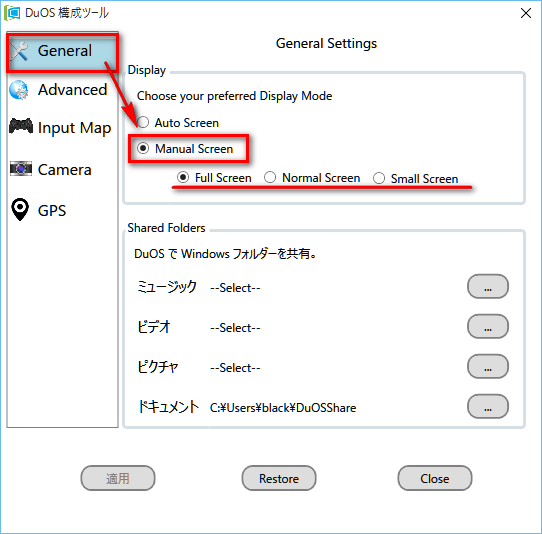Click the General Settings heading

(x=326, y=44)
